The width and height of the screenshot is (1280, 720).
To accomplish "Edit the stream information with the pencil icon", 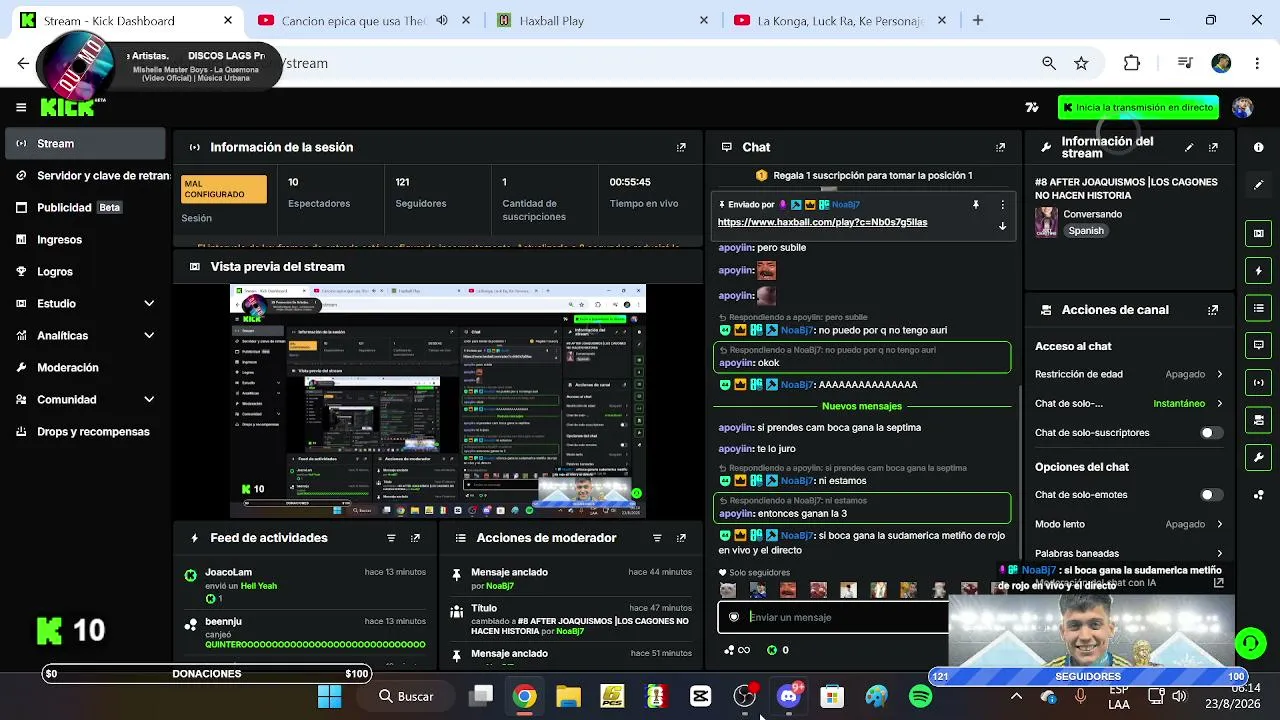I will point(1189,147).
